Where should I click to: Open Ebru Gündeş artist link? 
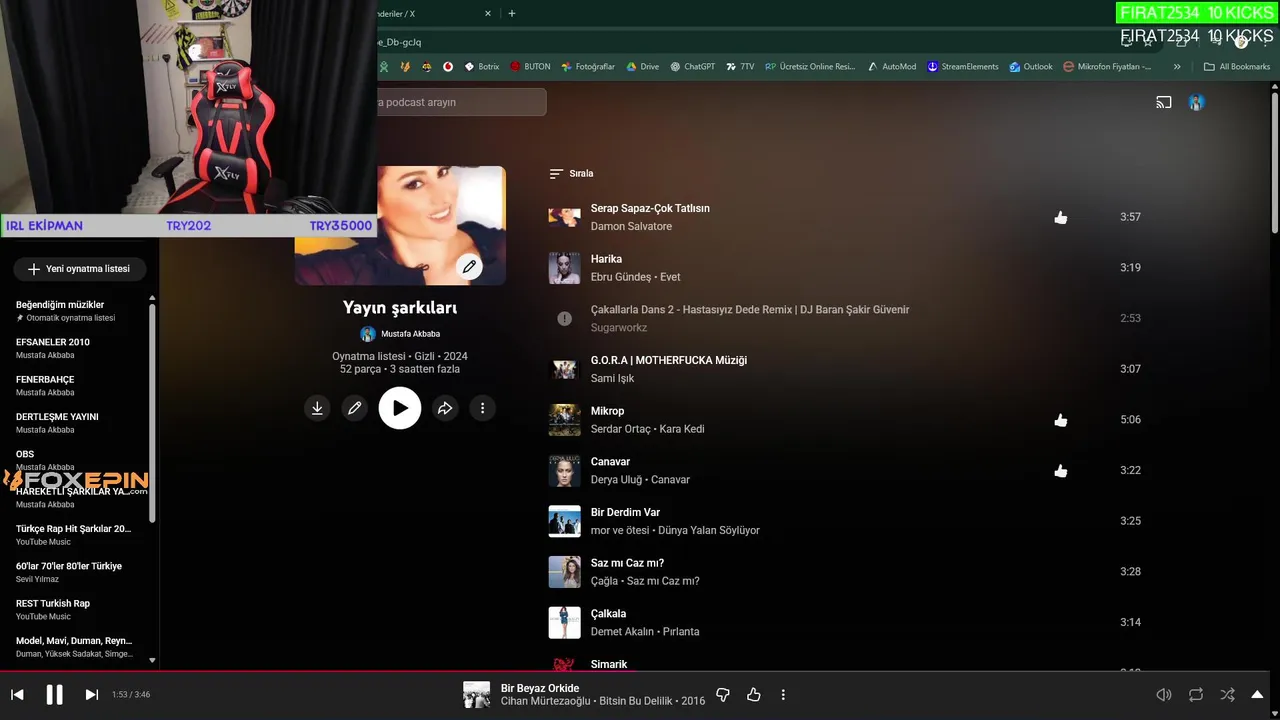pos(621,277)
